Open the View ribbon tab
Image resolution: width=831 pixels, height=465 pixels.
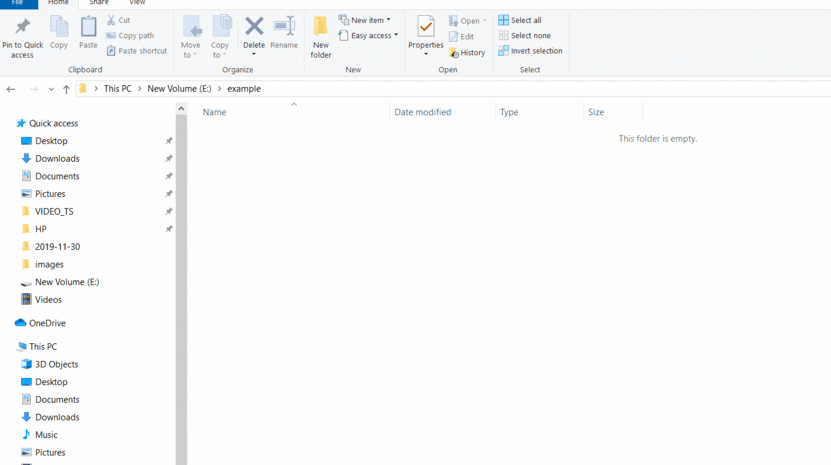click(137, 3)
